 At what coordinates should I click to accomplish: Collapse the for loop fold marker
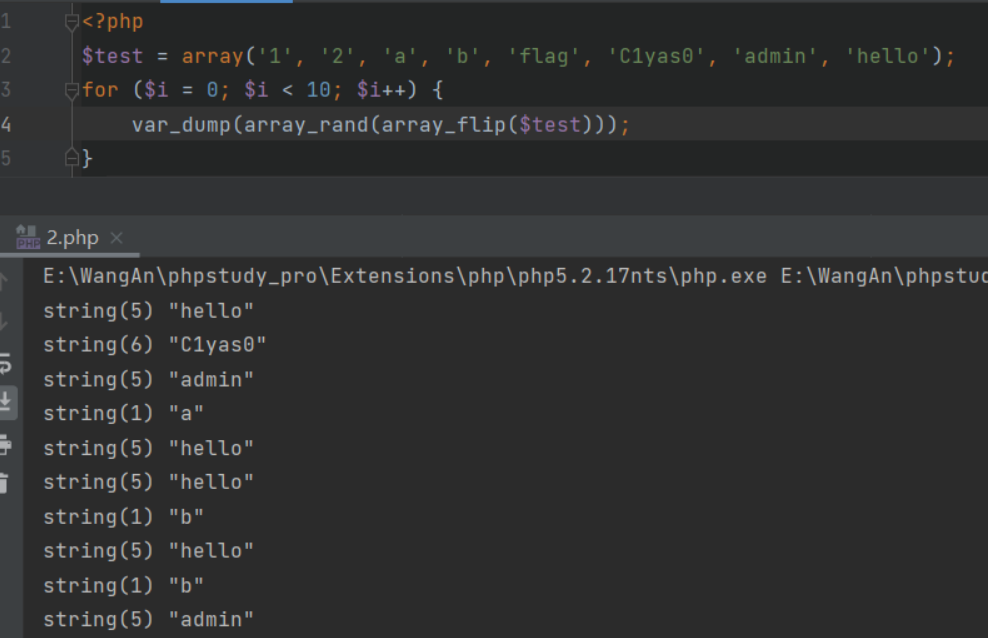pos(71,90)
